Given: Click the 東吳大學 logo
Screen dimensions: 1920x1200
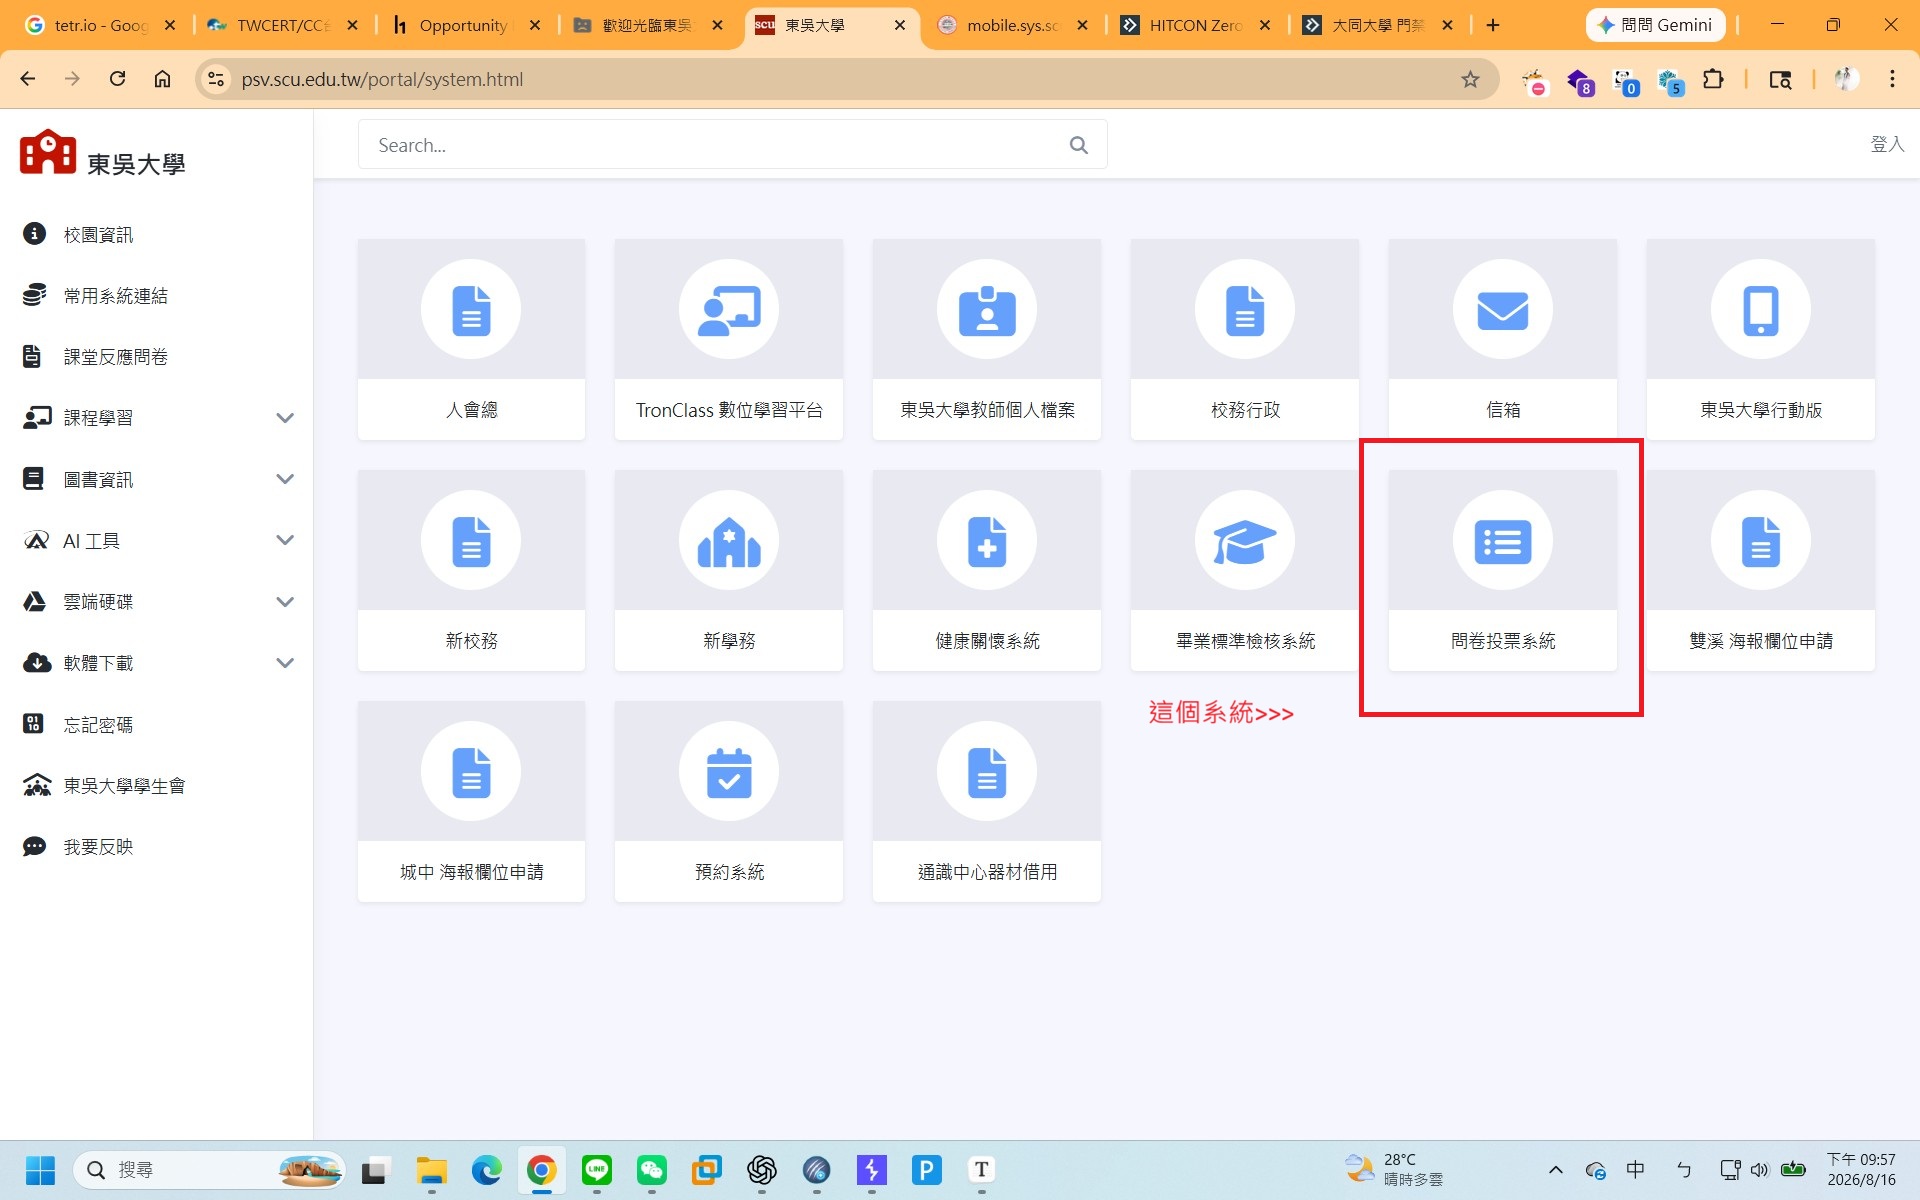Looking at the screenshot, I should [102, 154].
